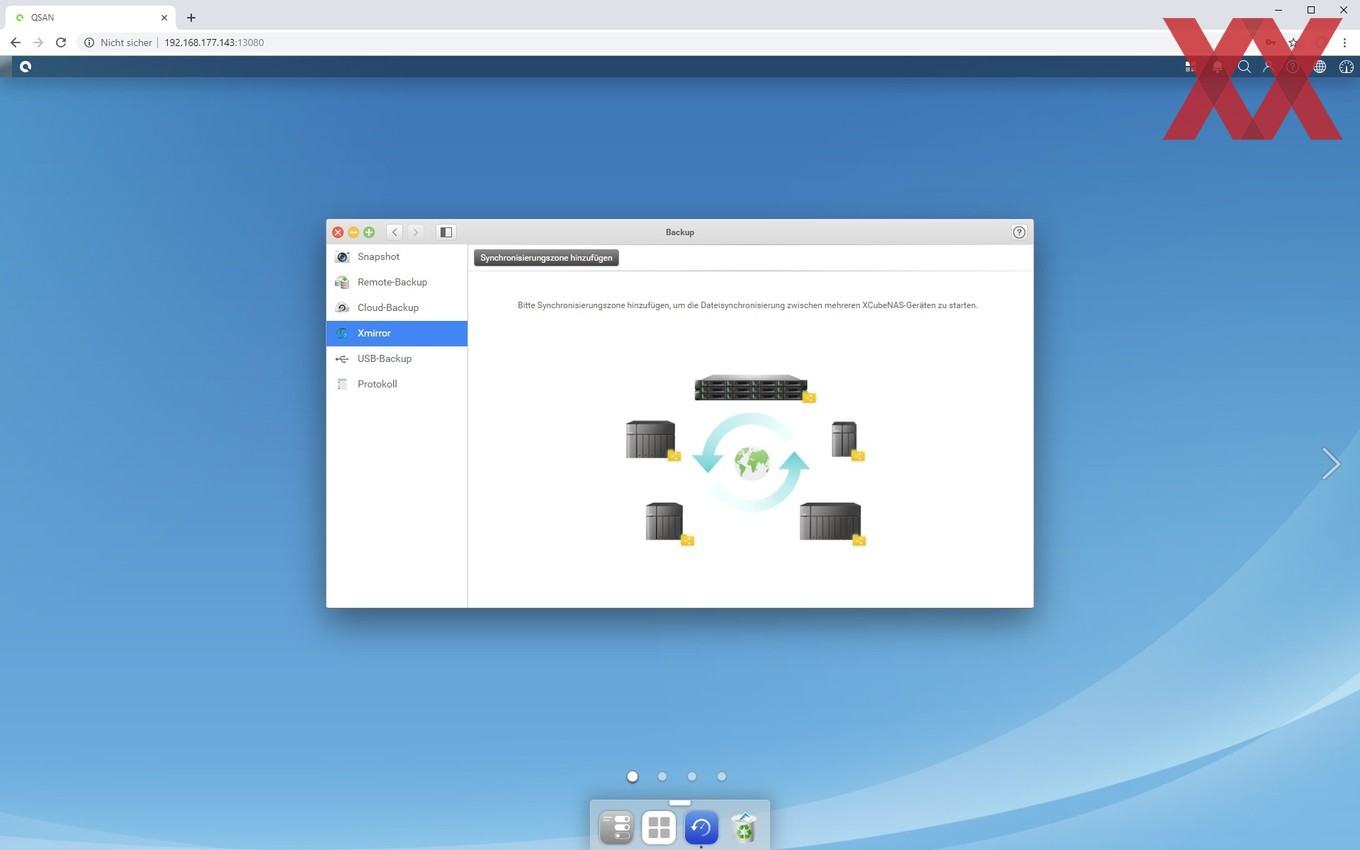Open the dashboard gauge icon
The width and height of the screenshot is (1360, 850).
coord(1346,67)
